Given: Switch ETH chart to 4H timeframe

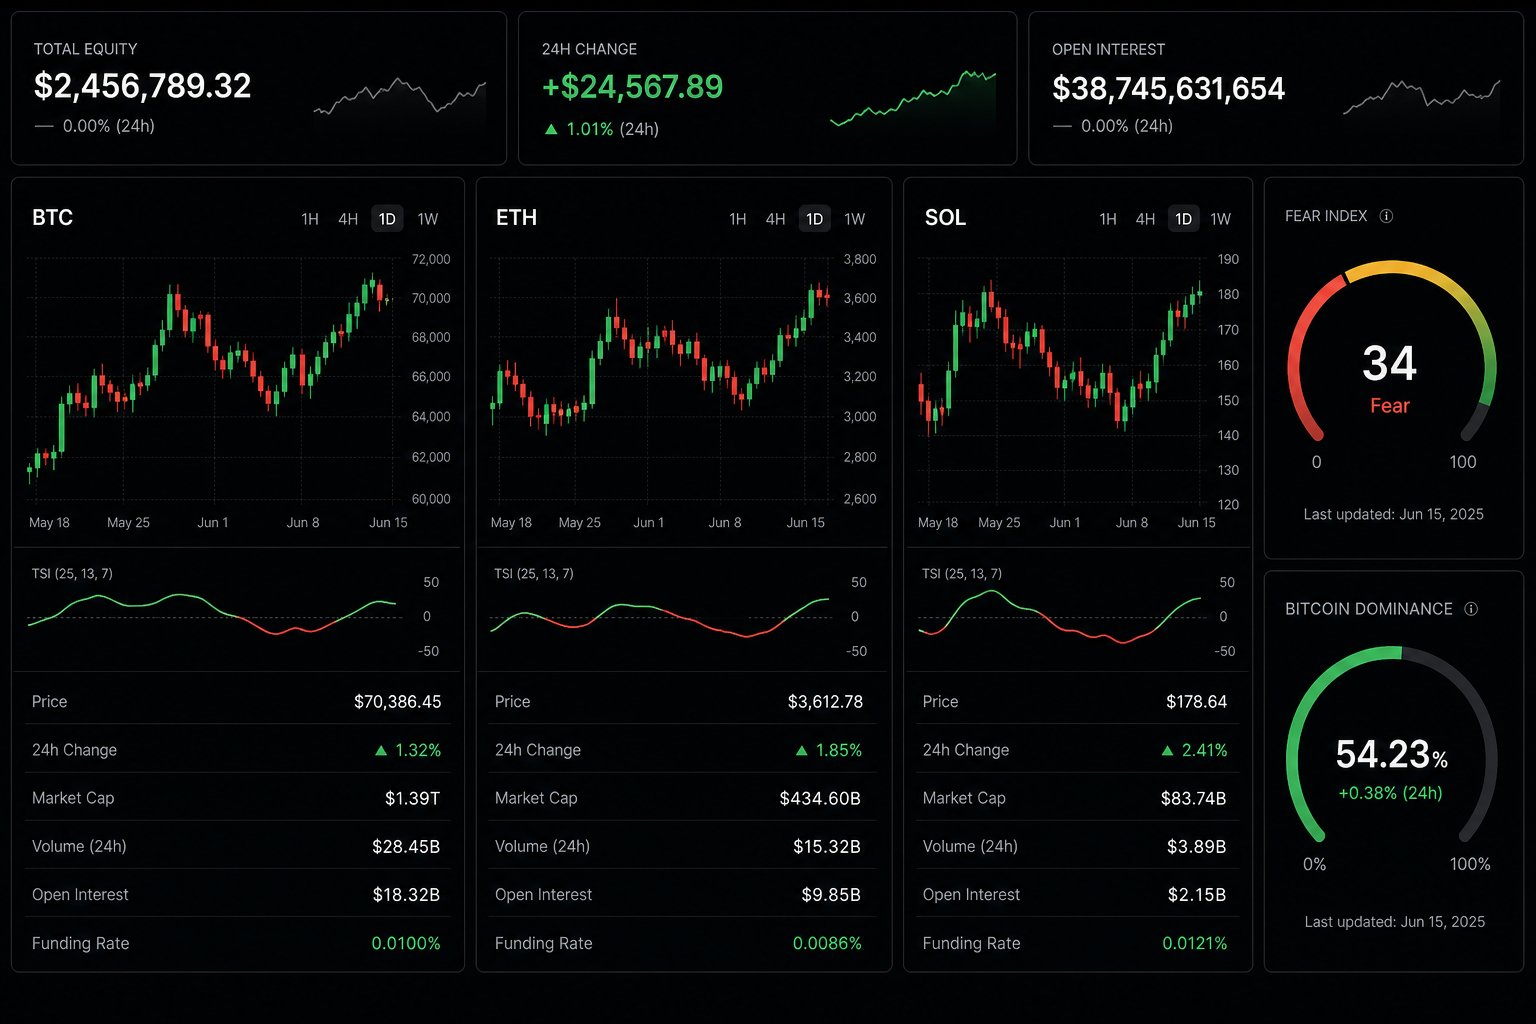Looking at the screenshot, I should coord(776,219).
